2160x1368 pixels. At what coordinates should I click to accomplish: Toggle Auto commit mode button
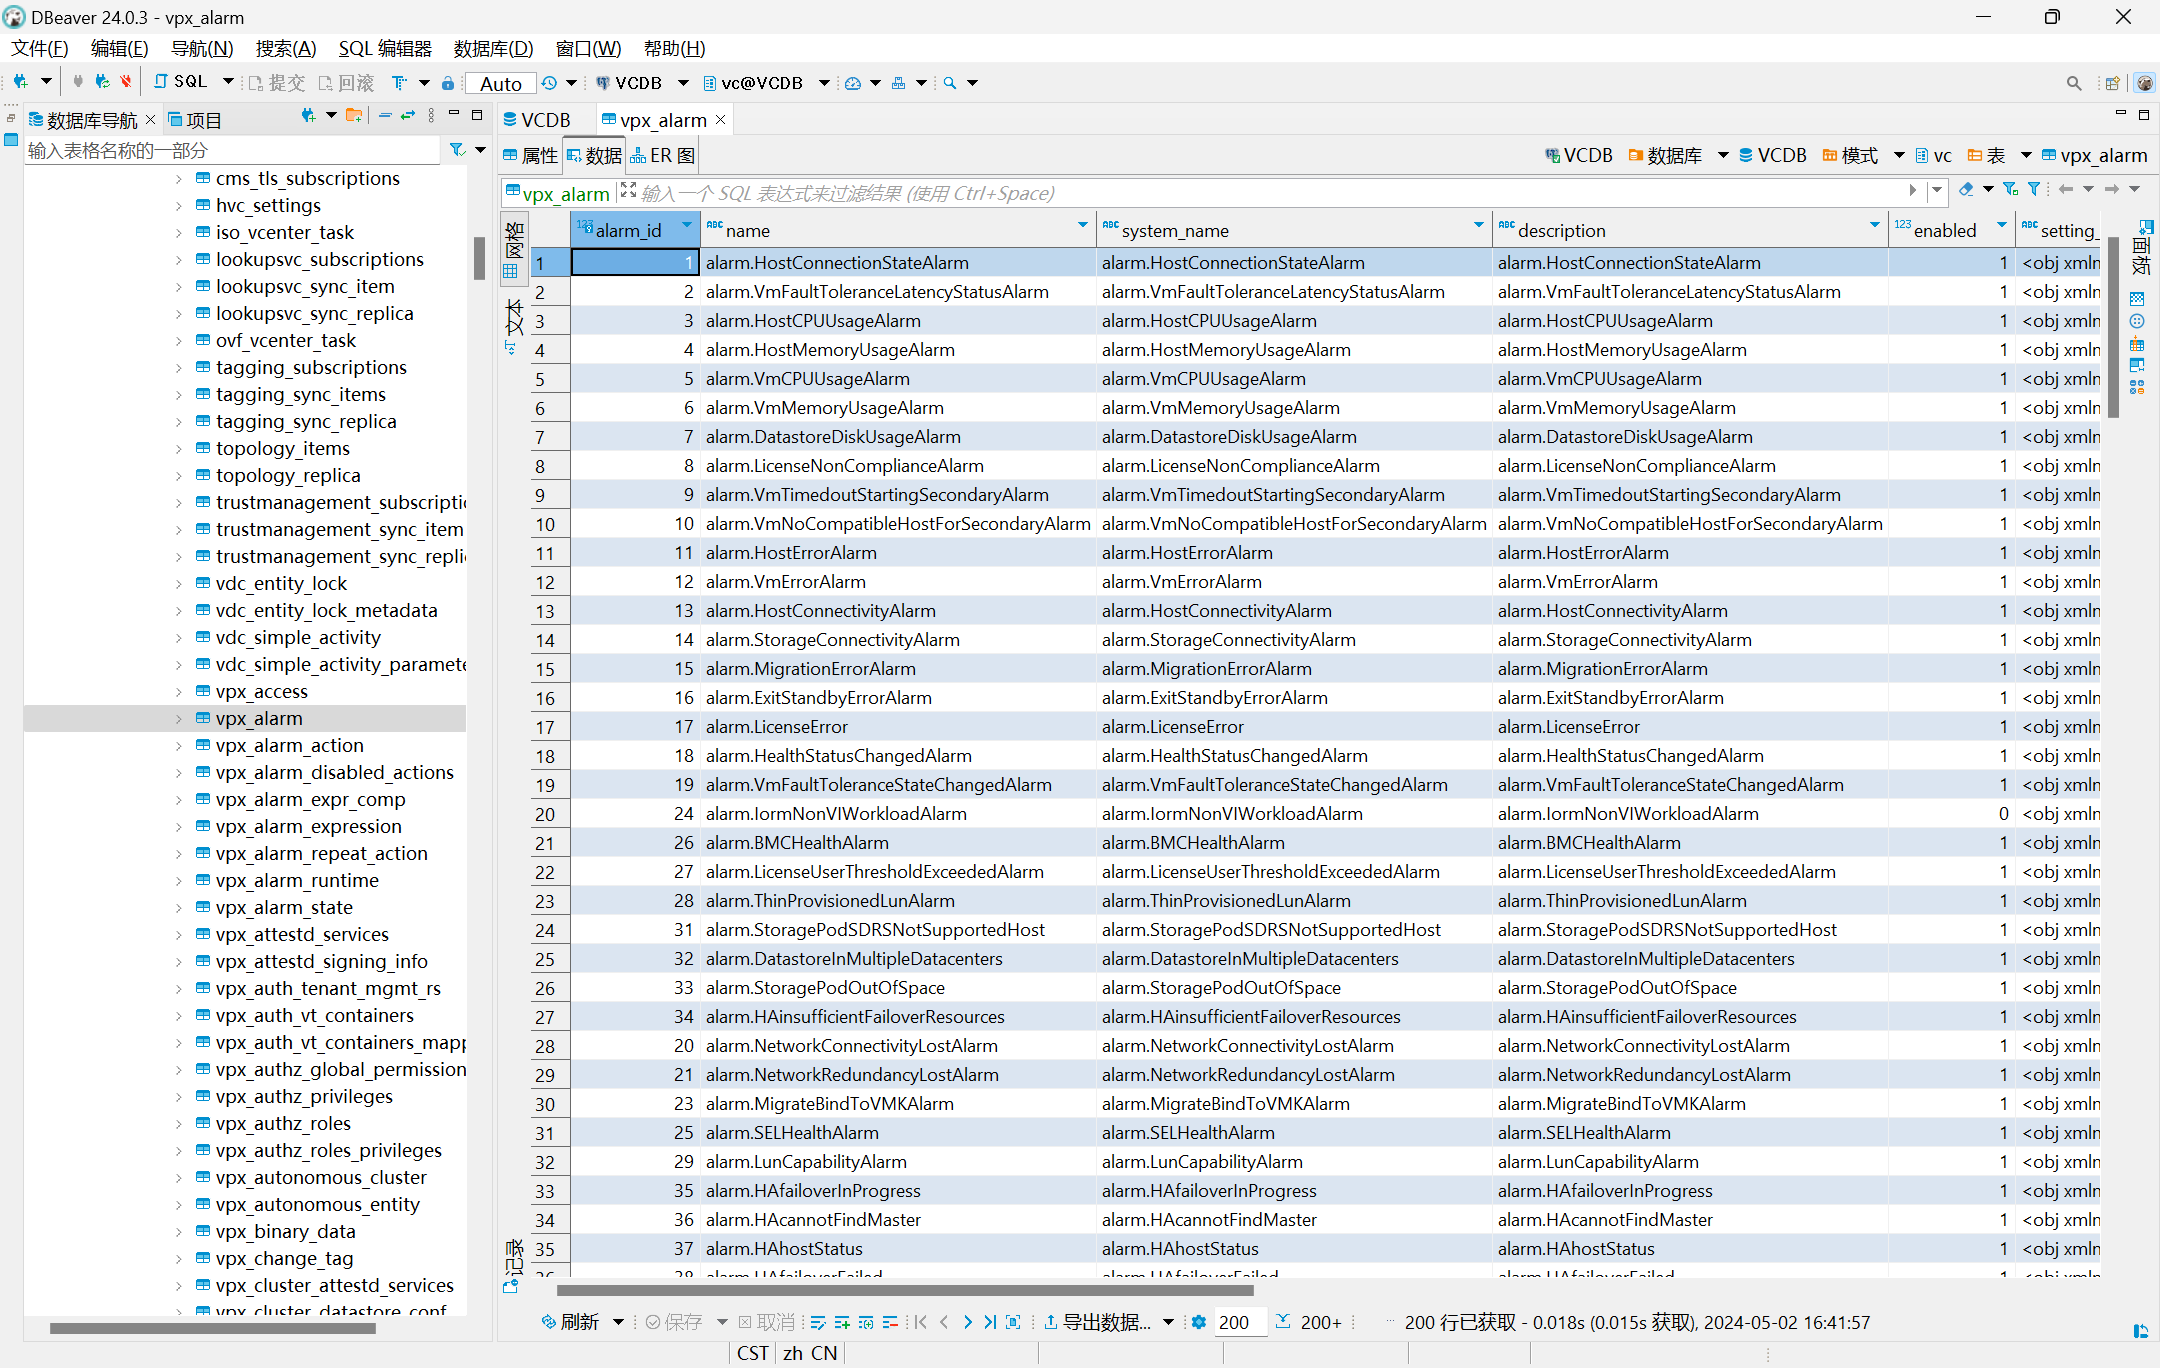[501, 83]
